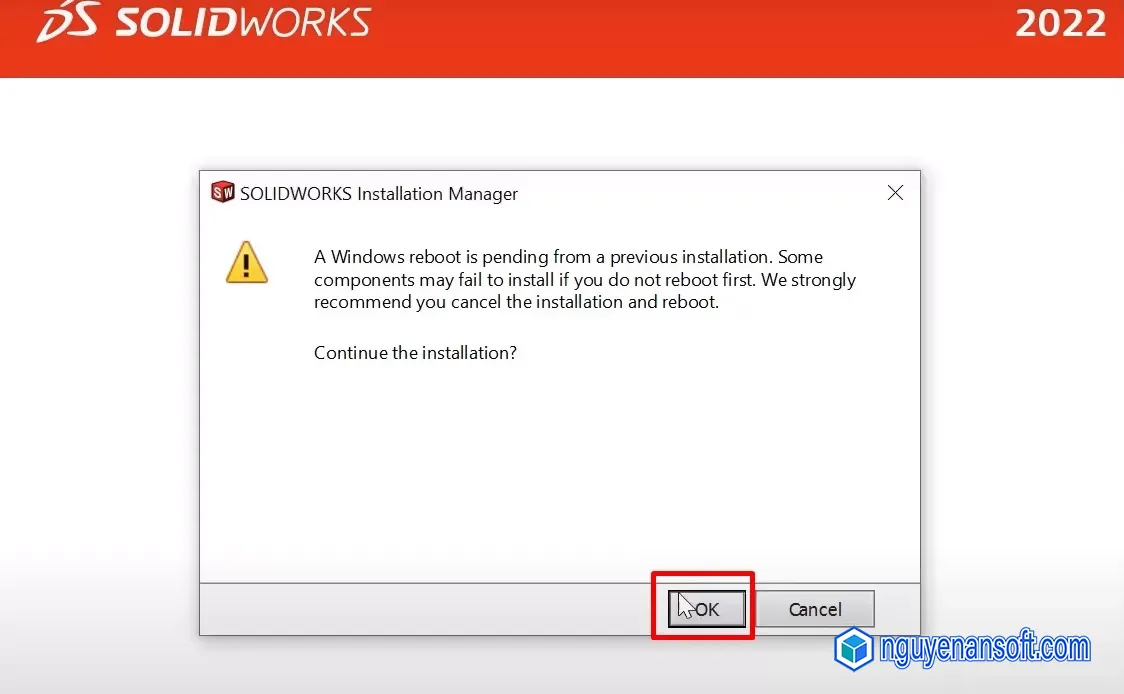1124x694 pixels.
Task: Click the hexagon outline of the nguyenansoft logo
Action: (853, 649)
